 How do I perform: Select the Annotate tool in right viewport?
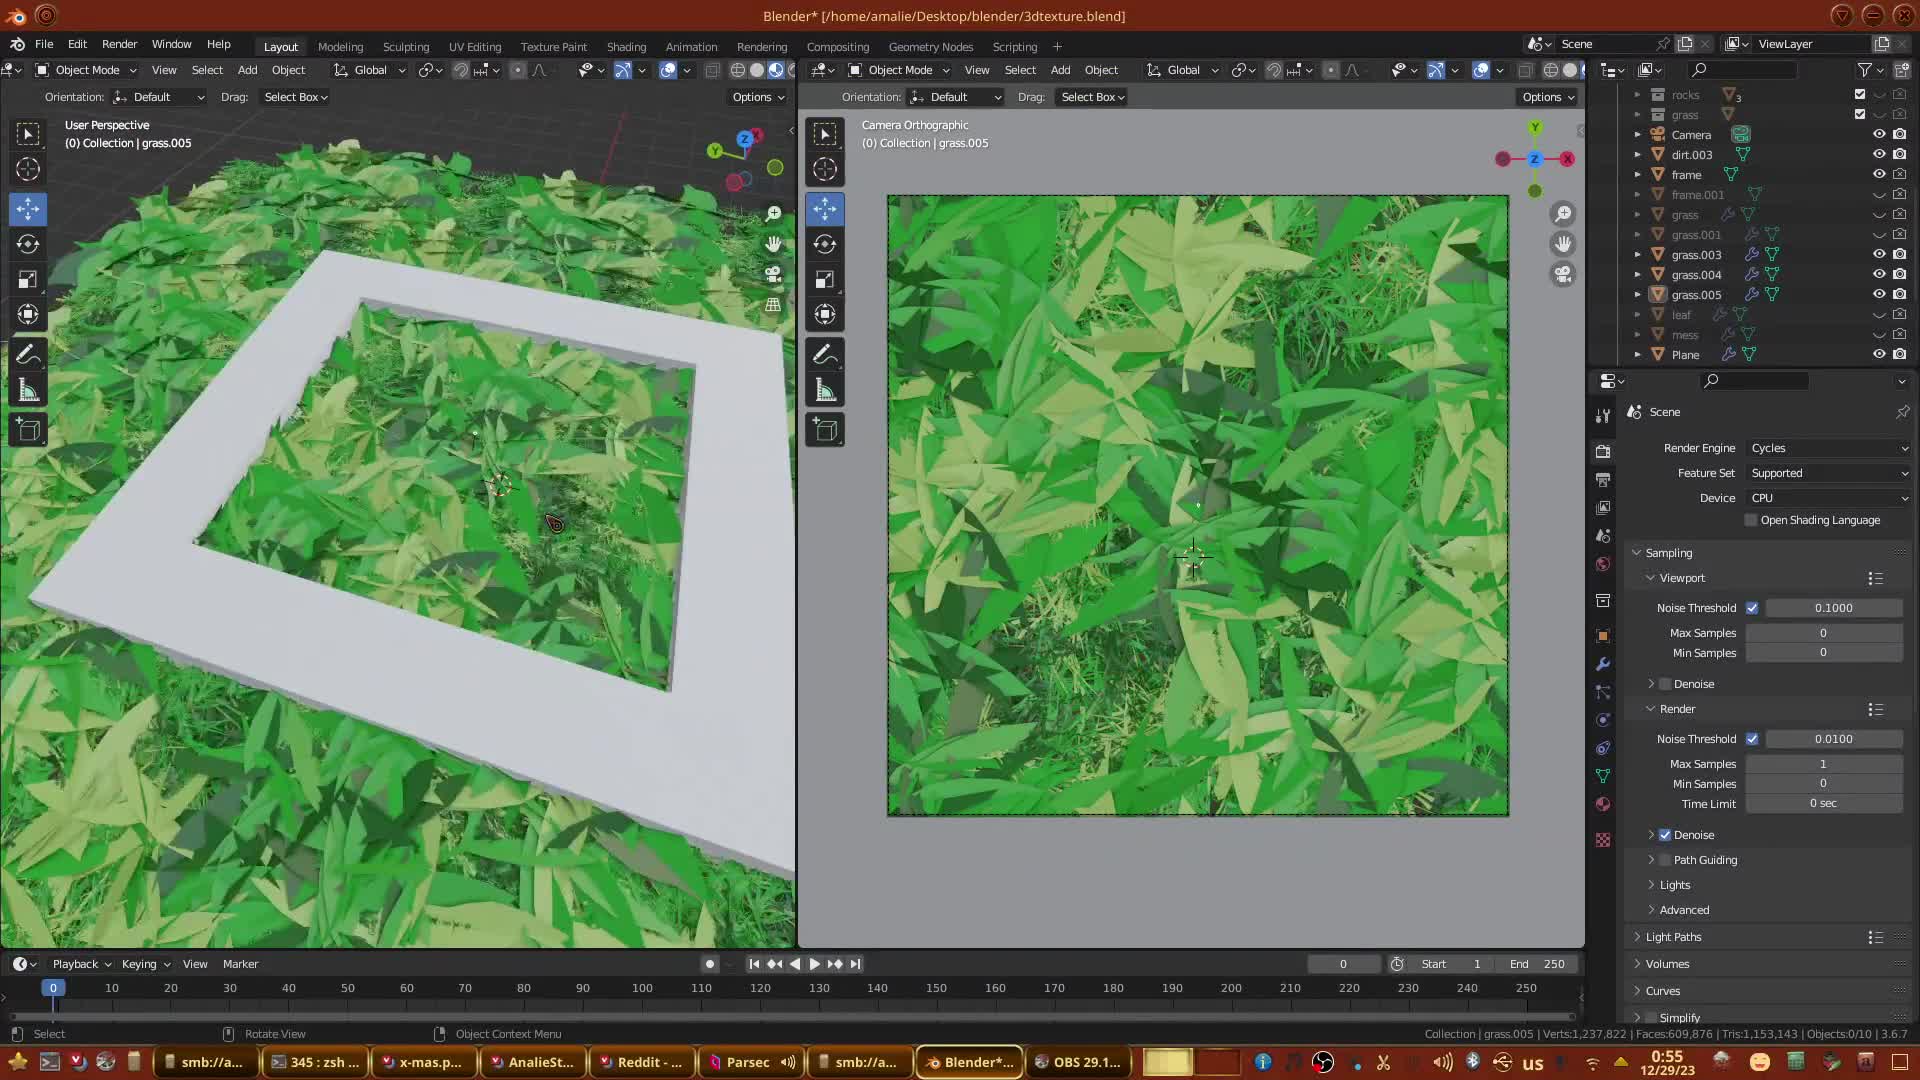pyautogui.click(x=825, y=355)
